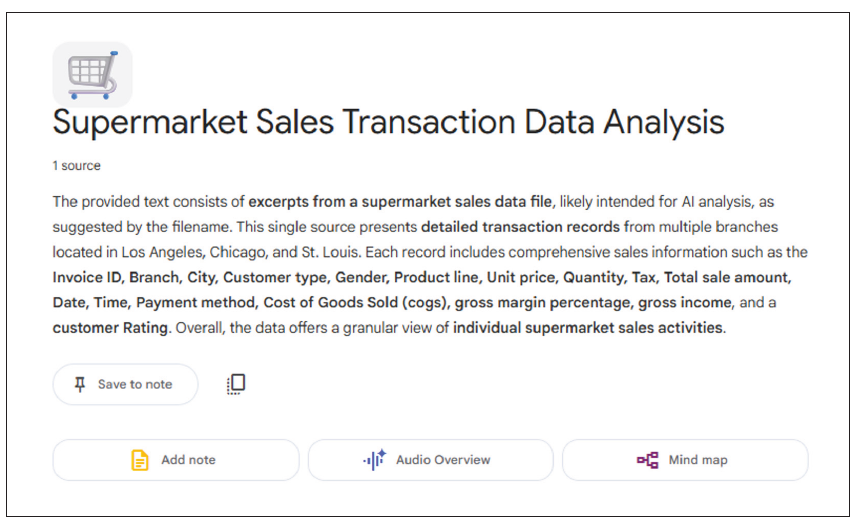Generate an Audio Overview
857x530 pixels.
point(430,460)
